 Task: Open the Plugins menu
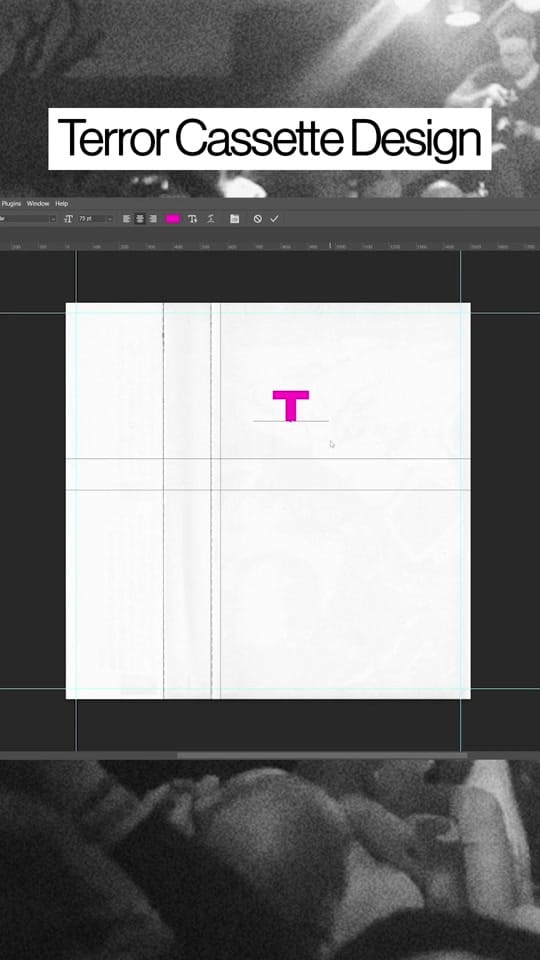tap(10, 203)
